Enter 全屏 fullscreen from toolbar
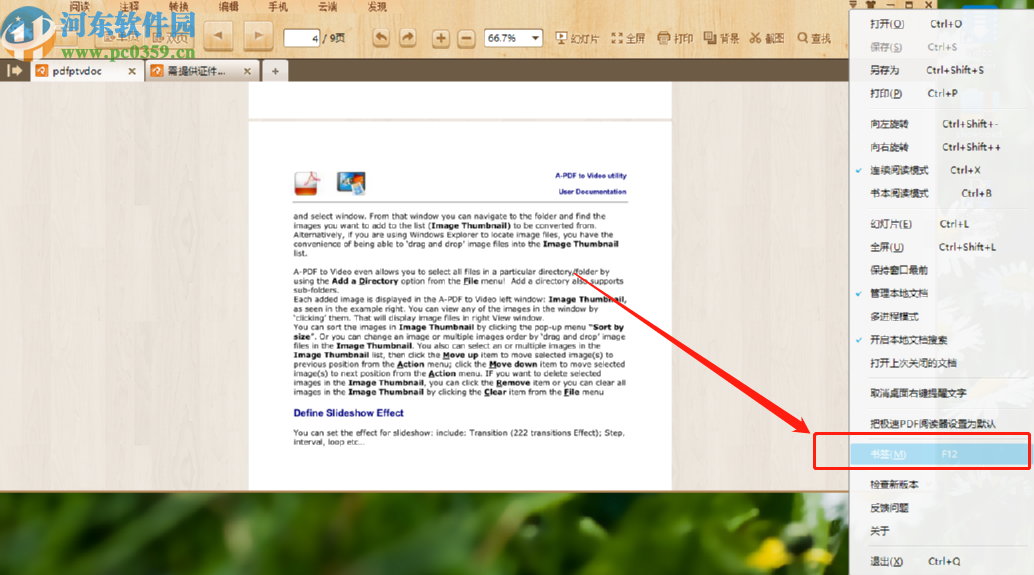This screenshot has width=1034, height=575. pos(628,38)
